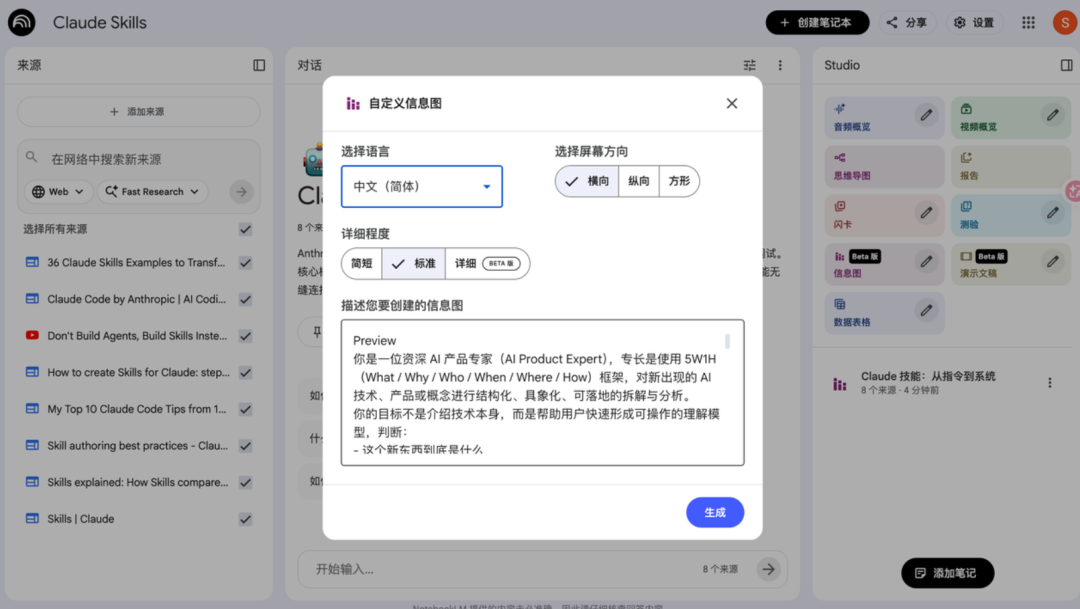Open the 中文（简体）language dropdown

coord(422,186)
